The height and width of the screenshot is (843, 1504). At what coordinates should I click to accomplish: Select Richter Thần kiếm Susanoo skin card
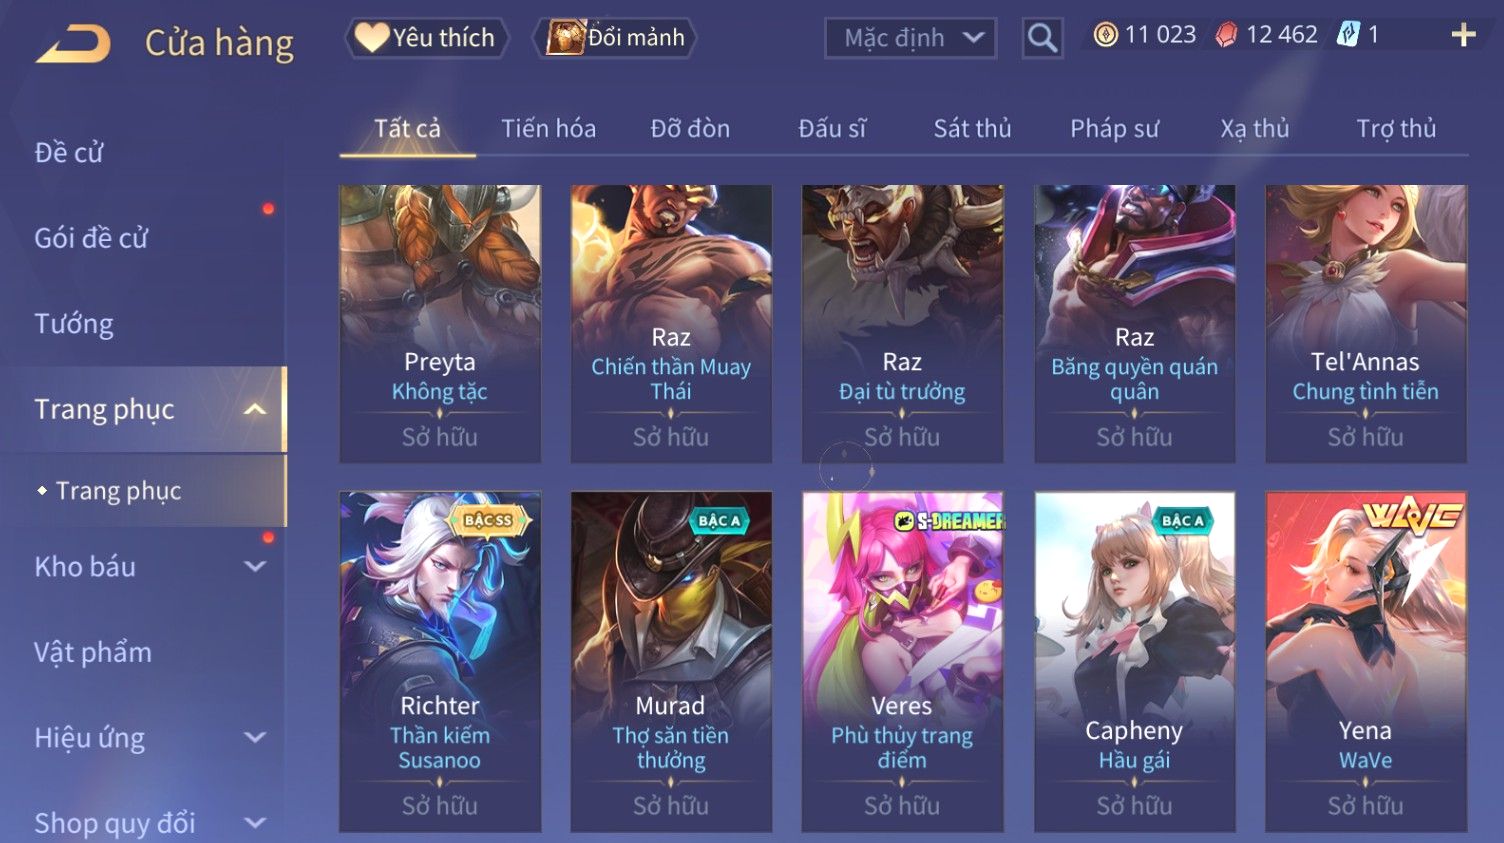coord(440,661)
